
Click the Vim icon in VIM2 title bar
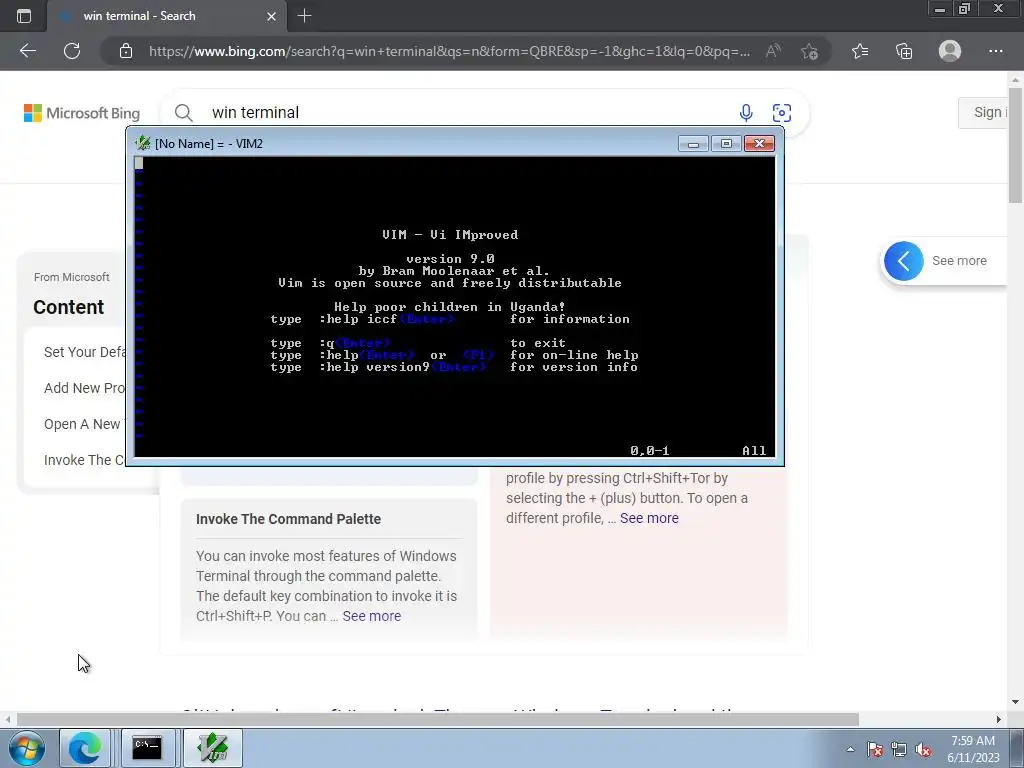coord(143,143)
